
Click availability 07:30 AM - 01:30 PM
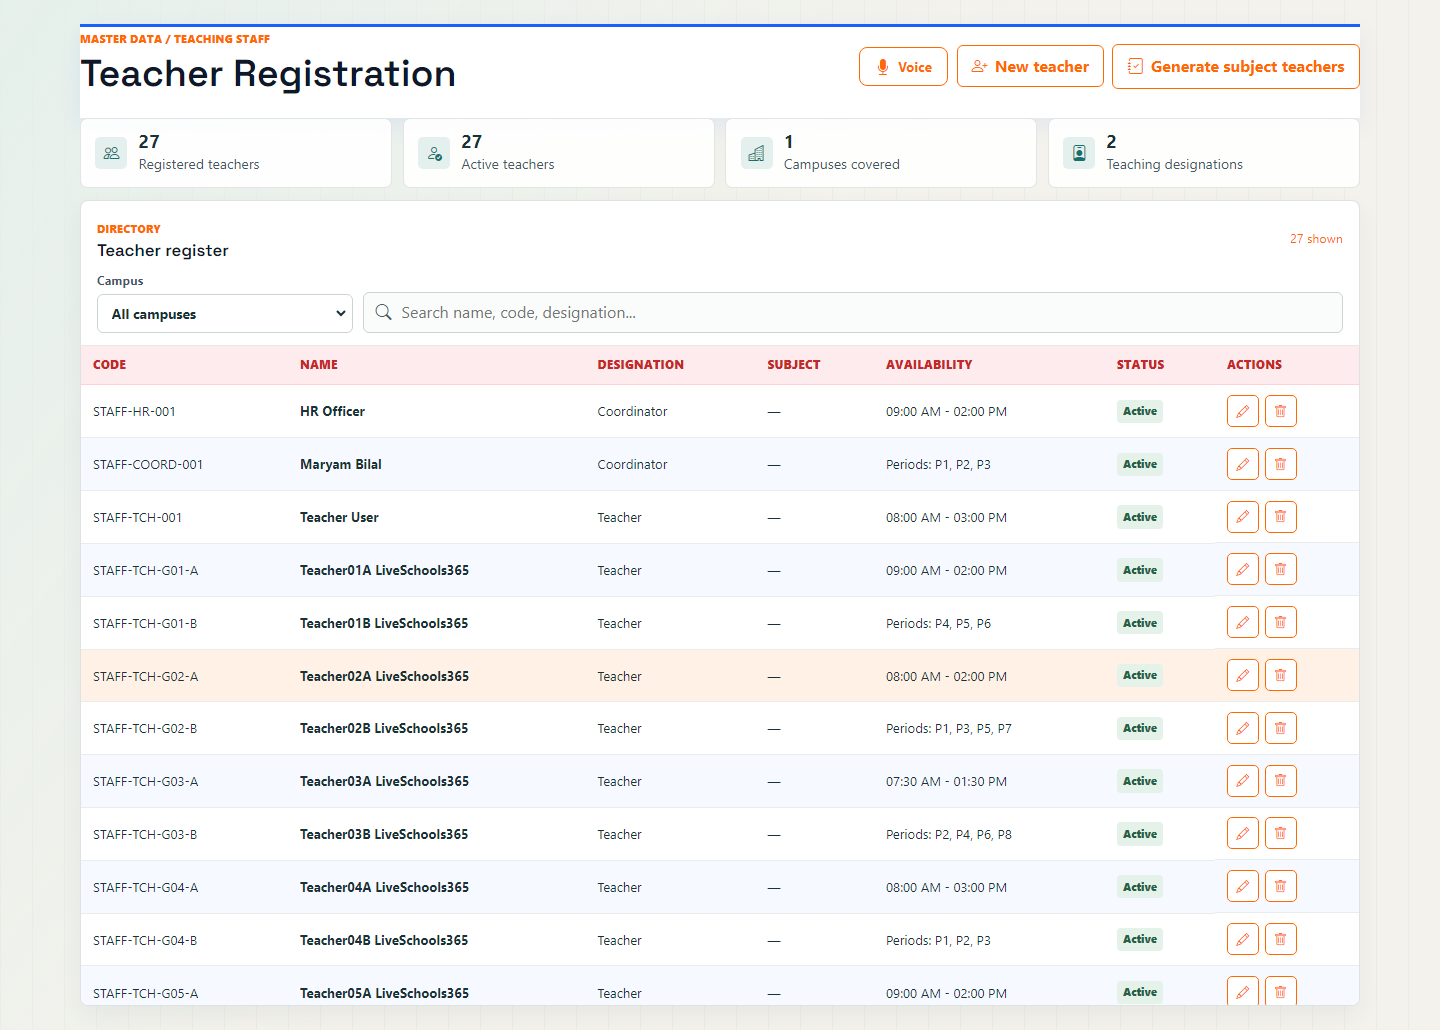(946, 781)
